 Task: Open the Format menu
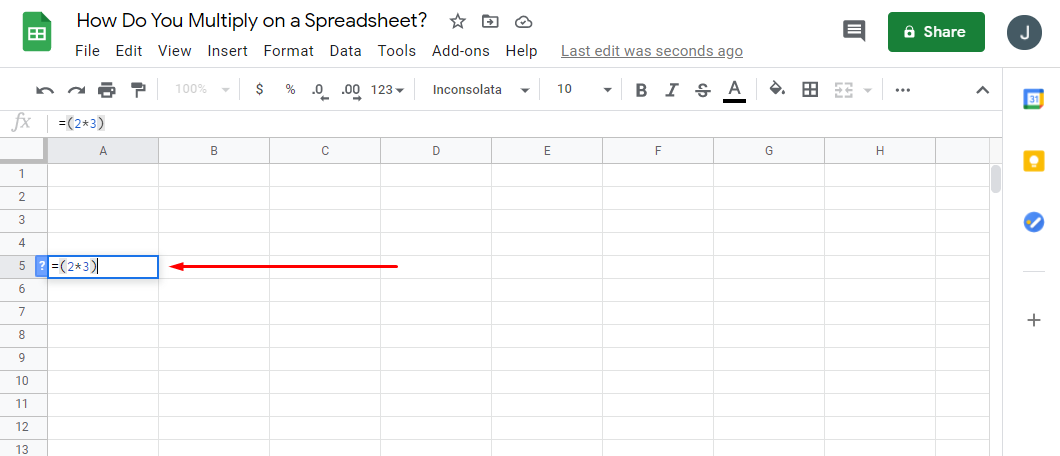(289, 51)
